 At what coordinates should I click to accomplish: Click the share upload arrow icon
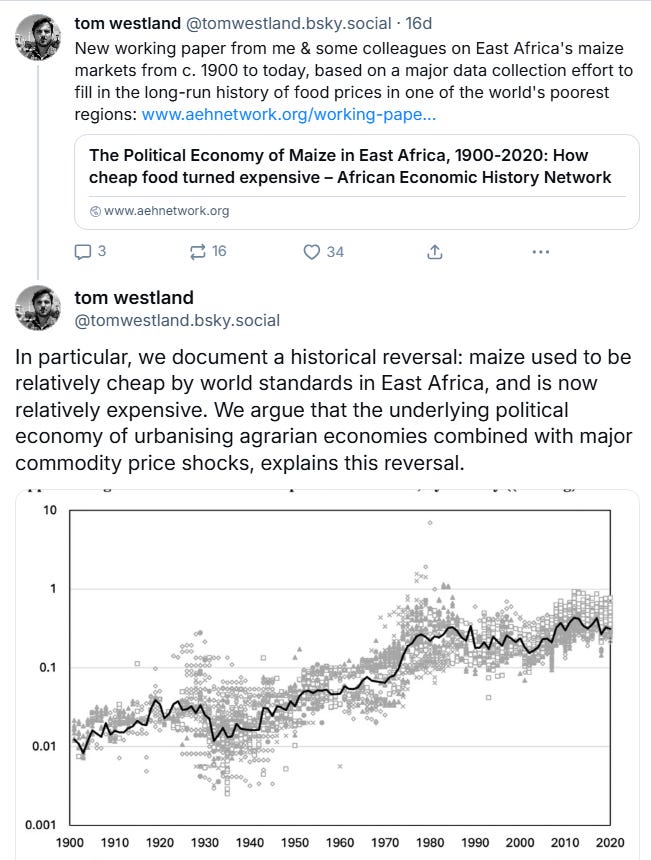coord(434,251)
